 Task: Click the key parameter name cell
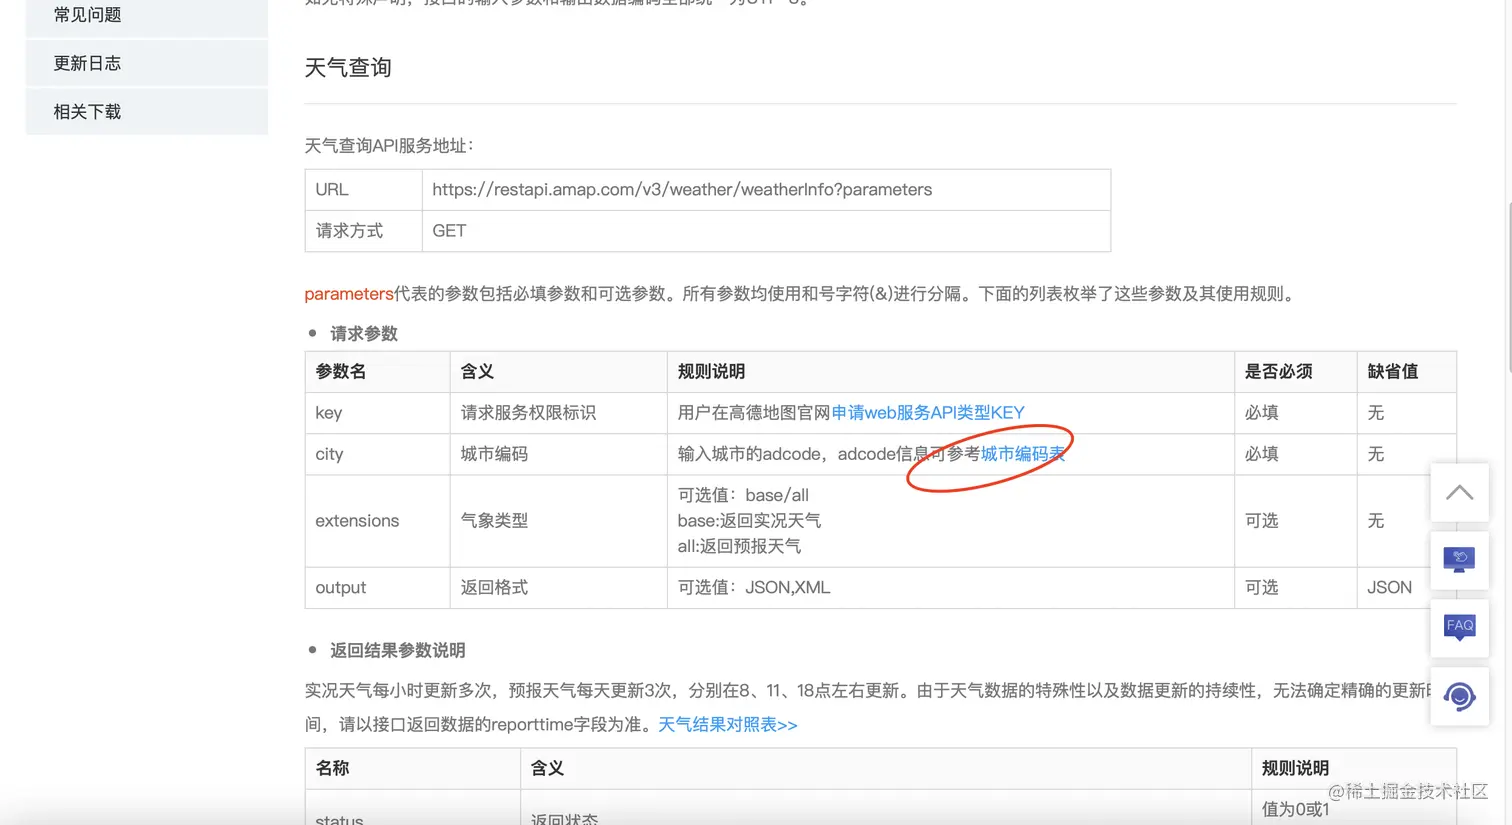coord(377,413)
